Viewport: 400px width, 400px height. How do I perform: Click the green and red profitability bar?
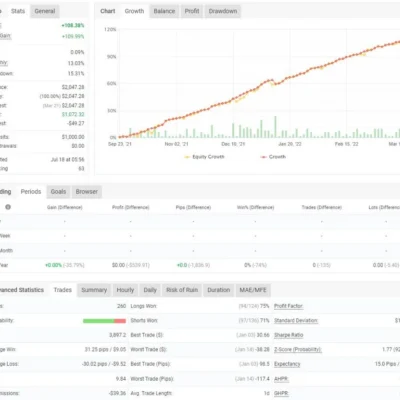[104, 321]
